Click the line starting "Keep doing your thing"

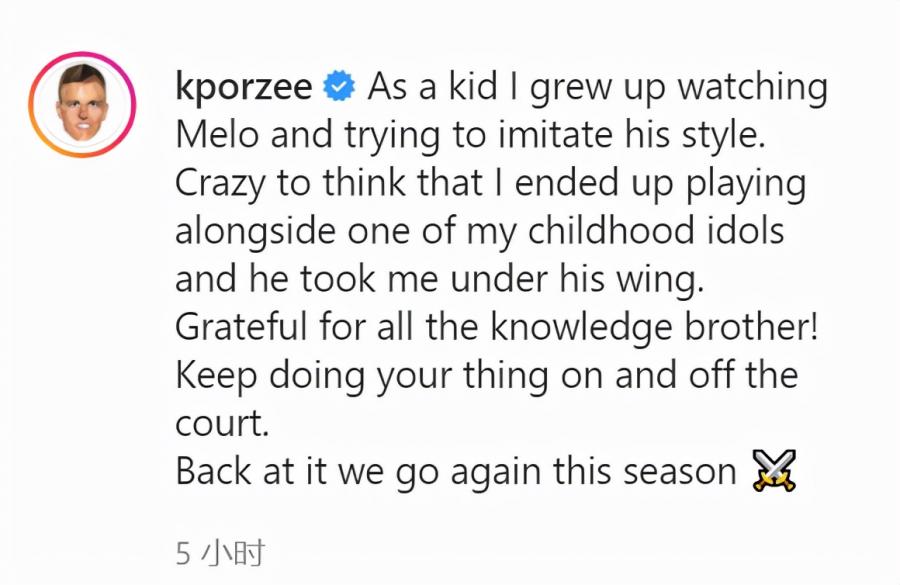(487, 375)
